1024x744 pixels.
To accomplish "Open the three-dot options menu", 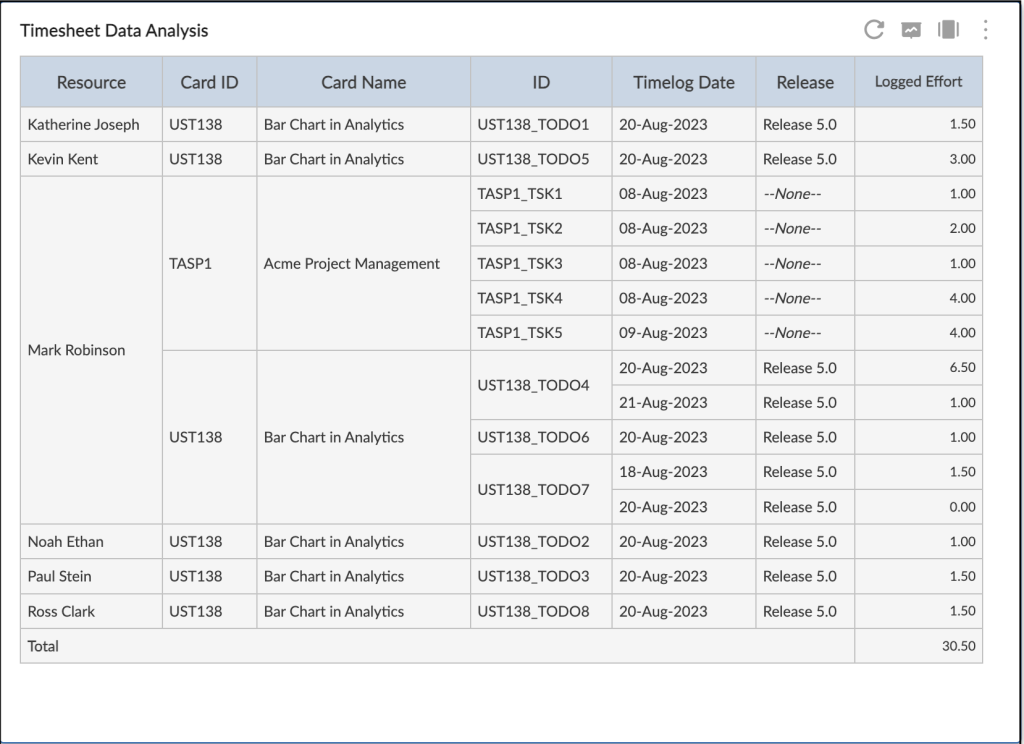I will (x=984, y=30).
